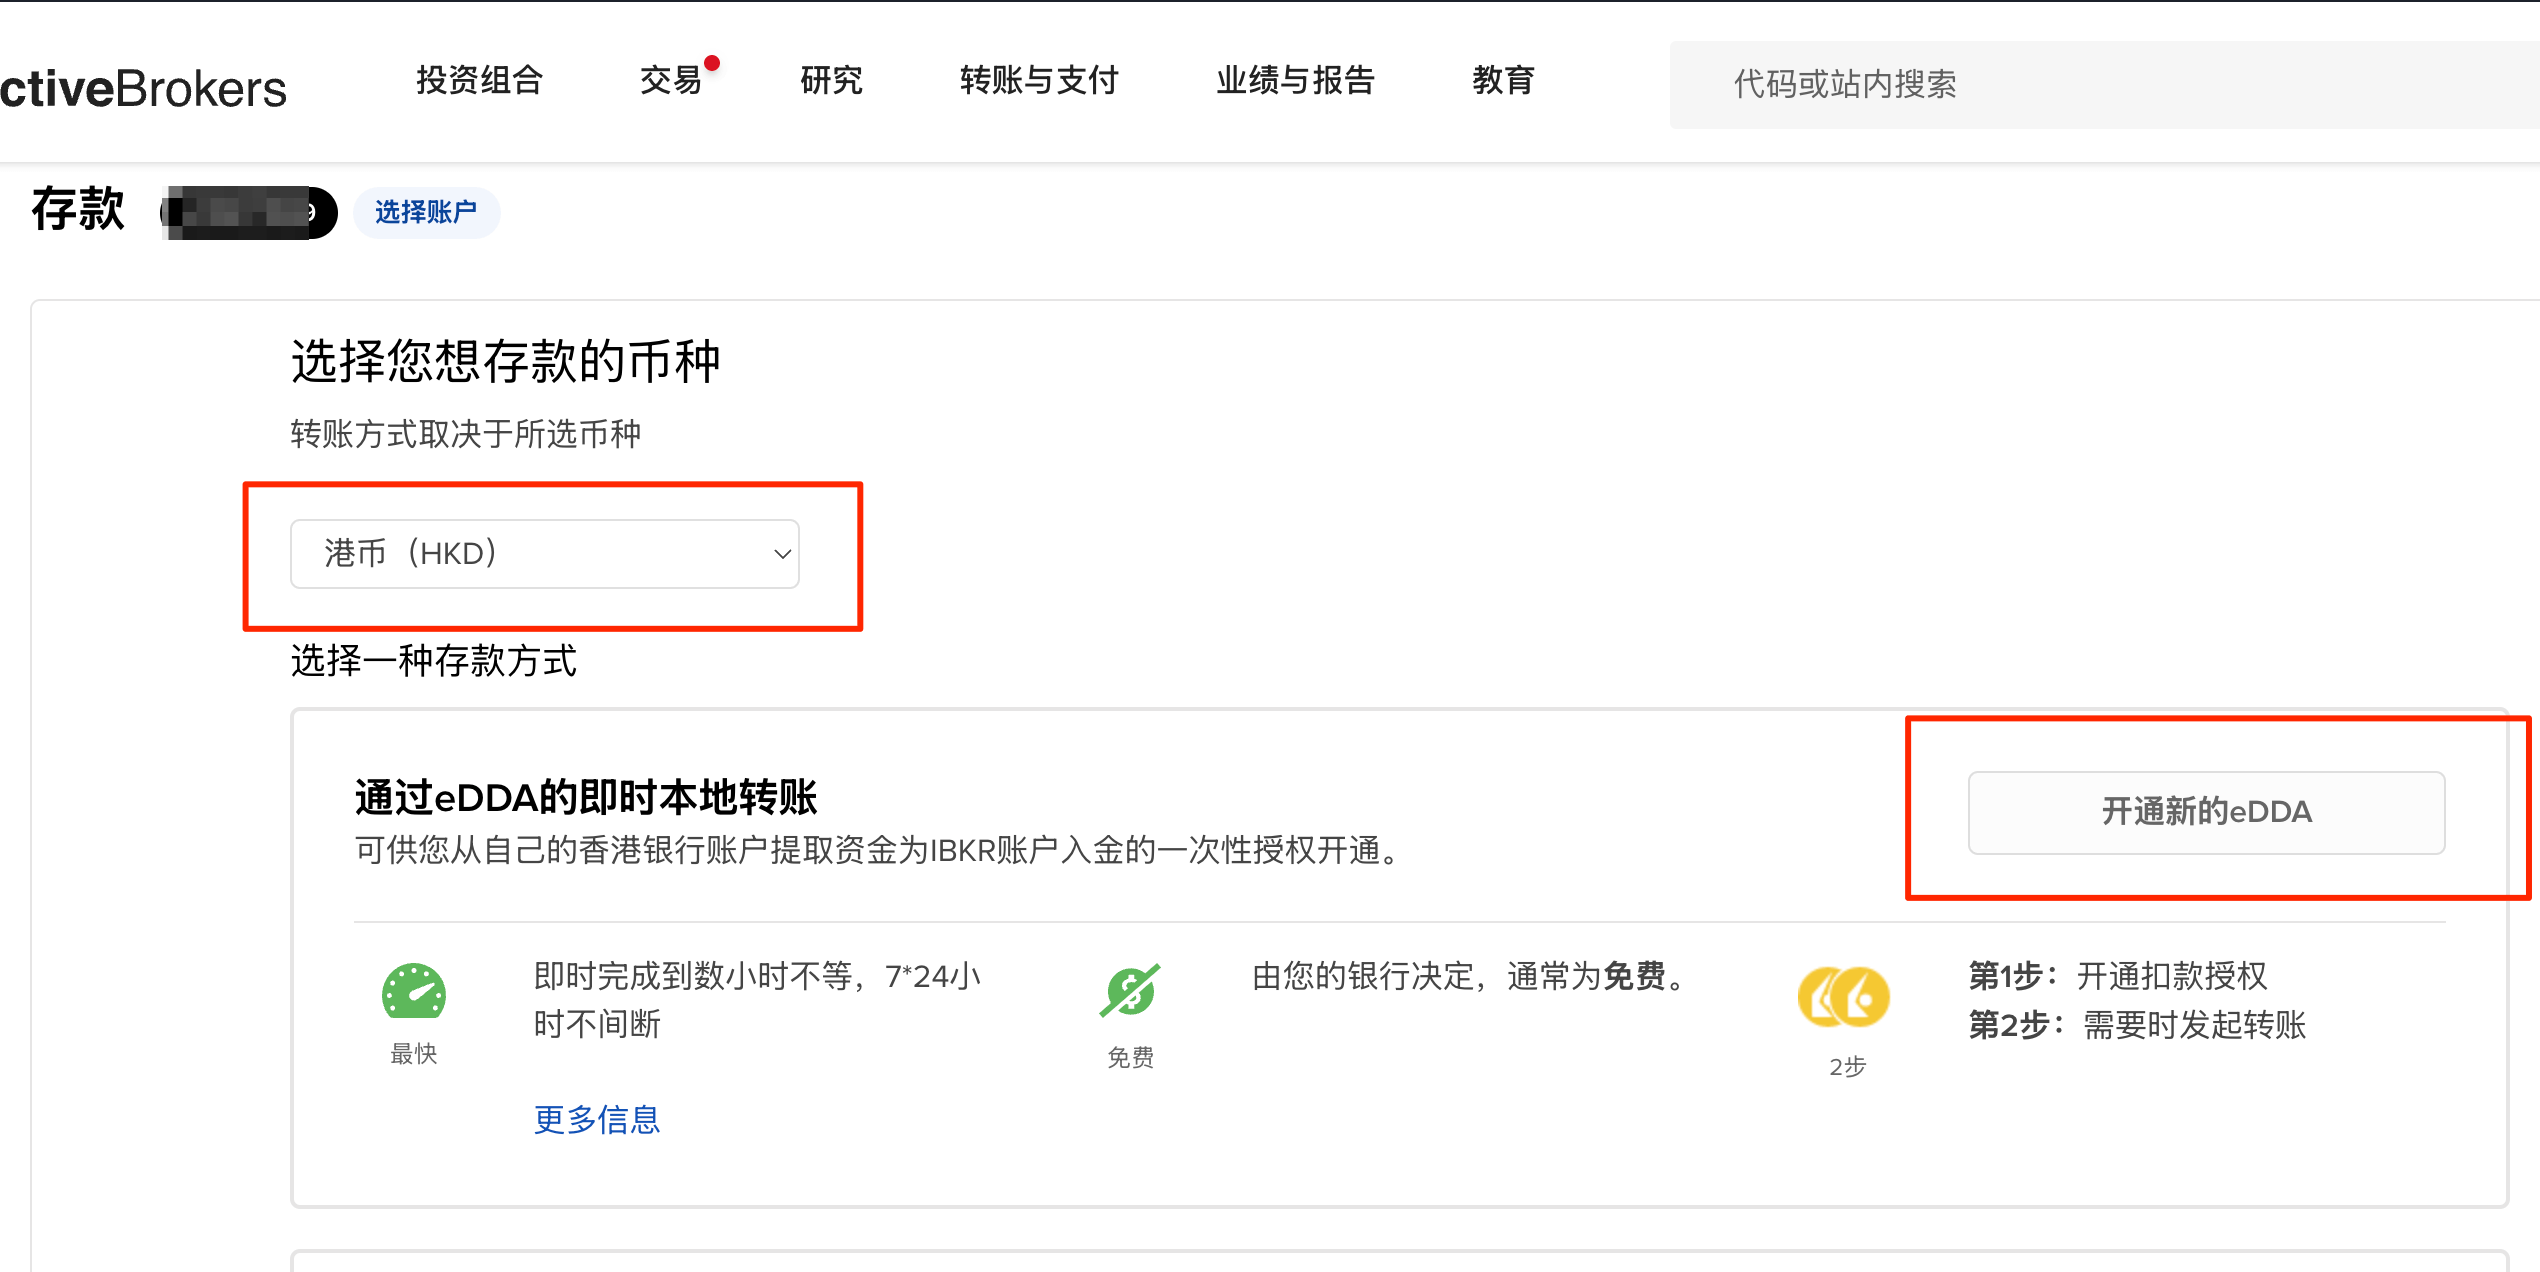Image resolution: width=2540 pixels, height=1272 pixels.
Task: Click the 存款 page title
Action: 78,209
